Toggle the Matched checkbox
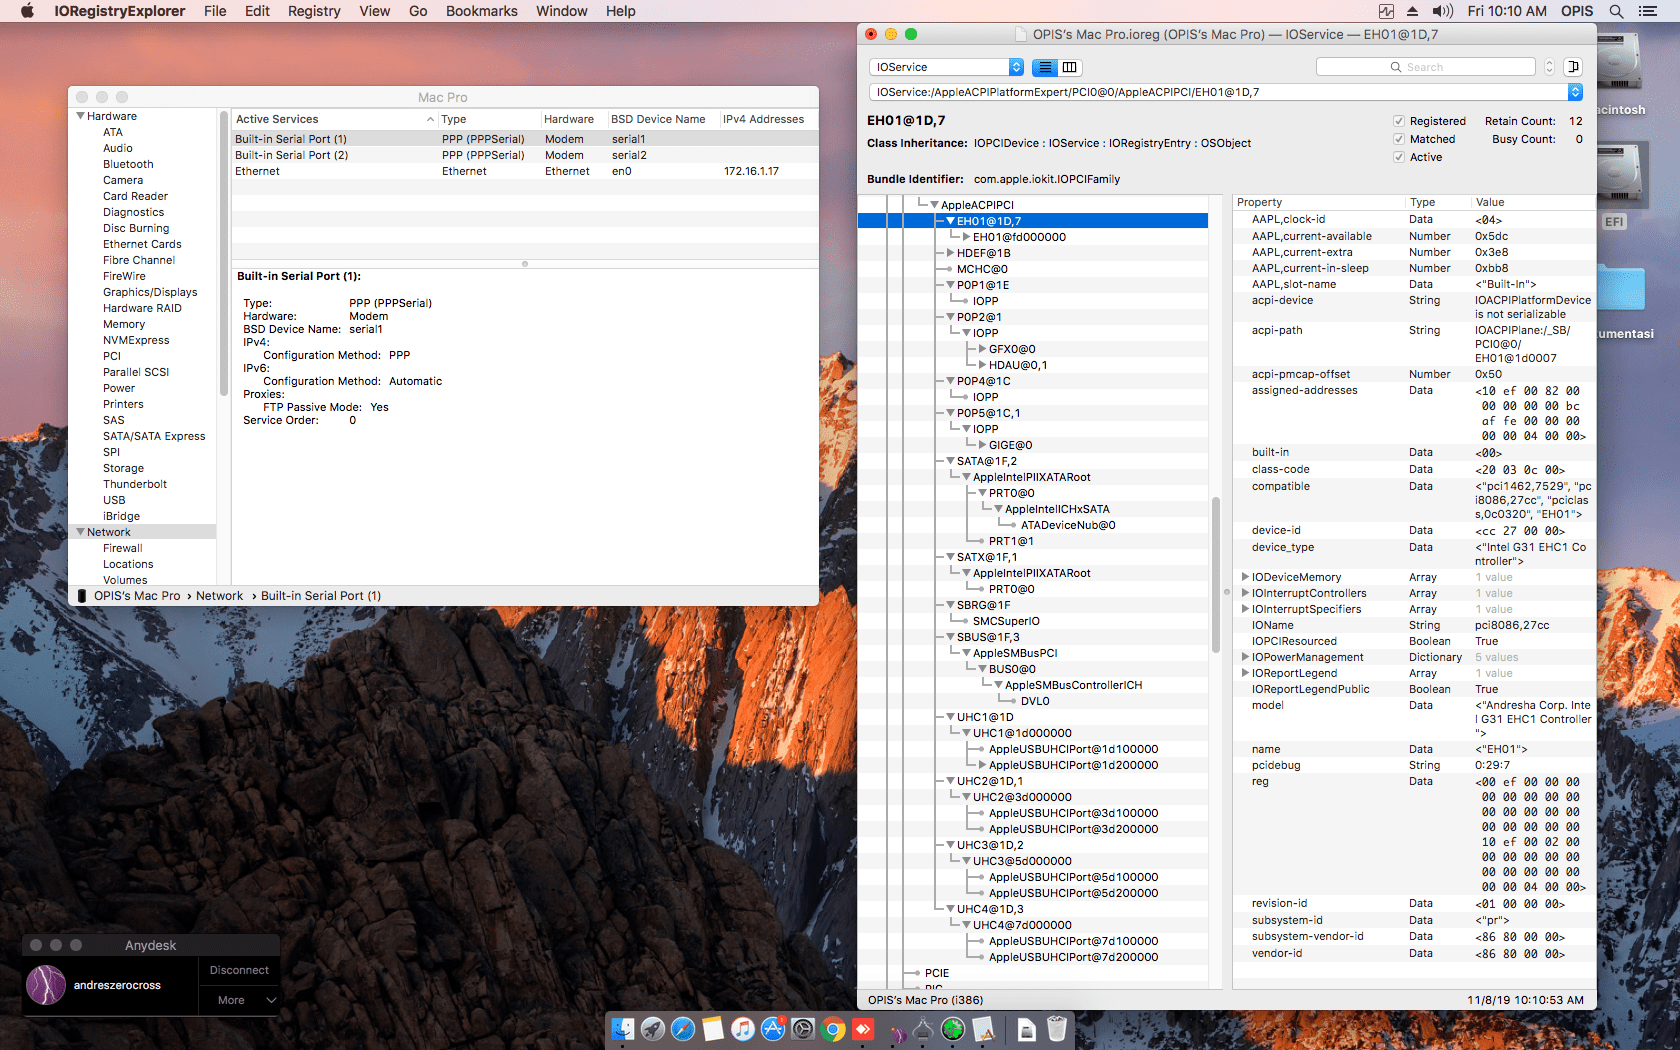The image size is (1680, 1050). tap(1399, 139)
